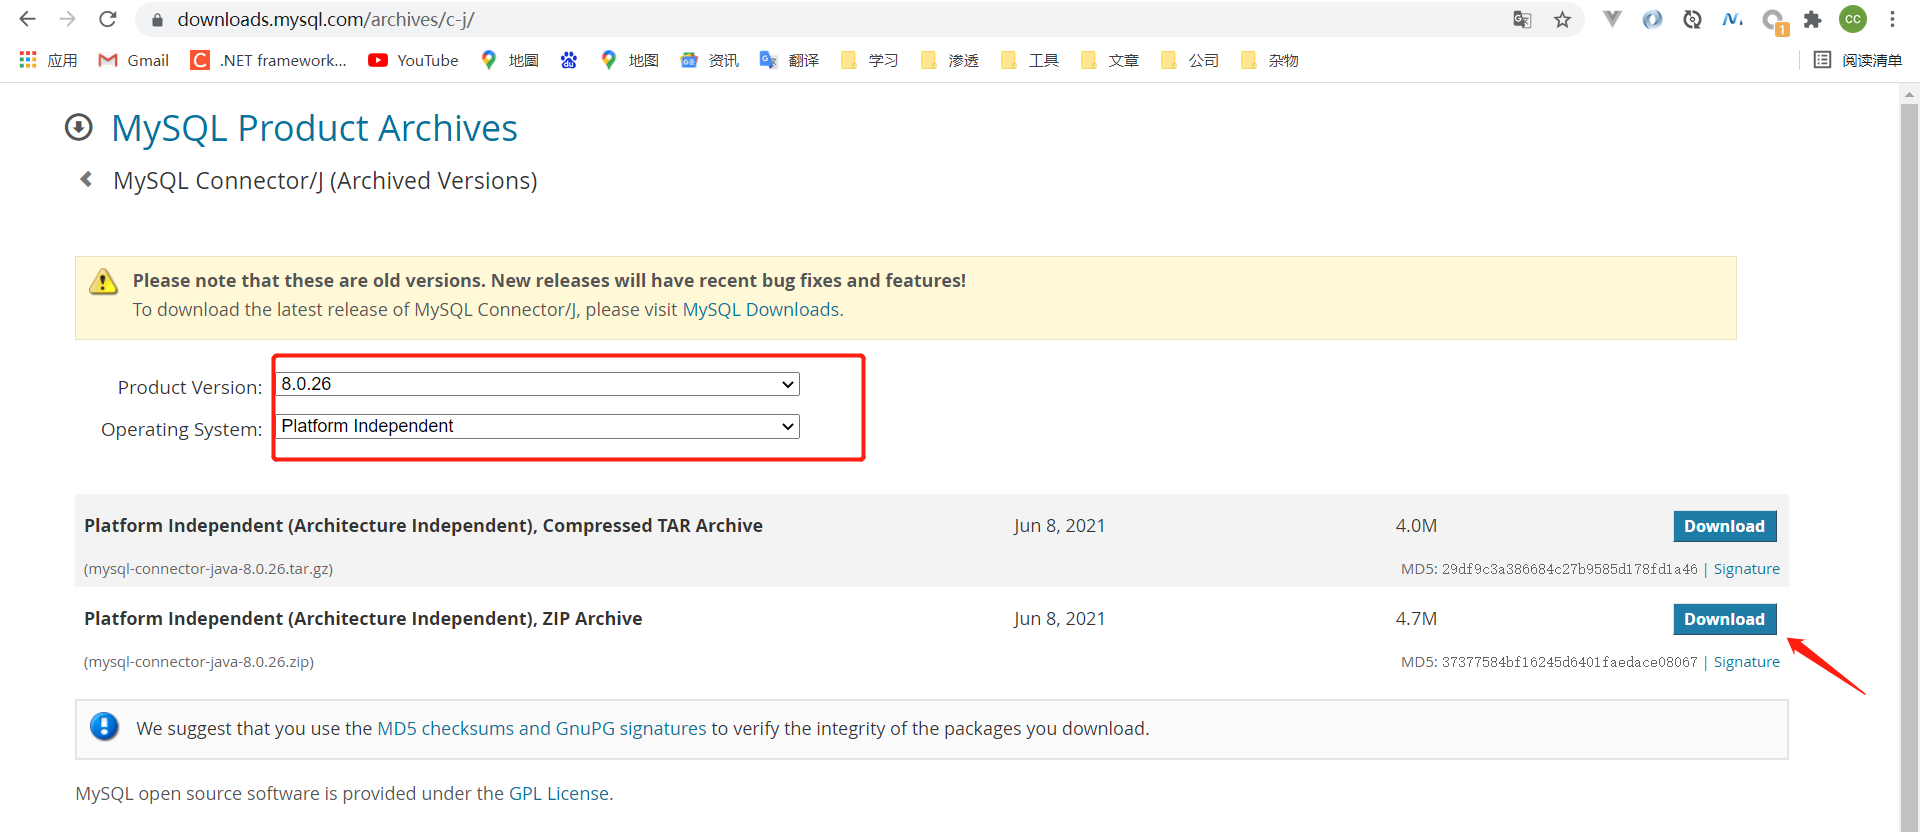Click the scrollbar up arrow

[1910, 94]
